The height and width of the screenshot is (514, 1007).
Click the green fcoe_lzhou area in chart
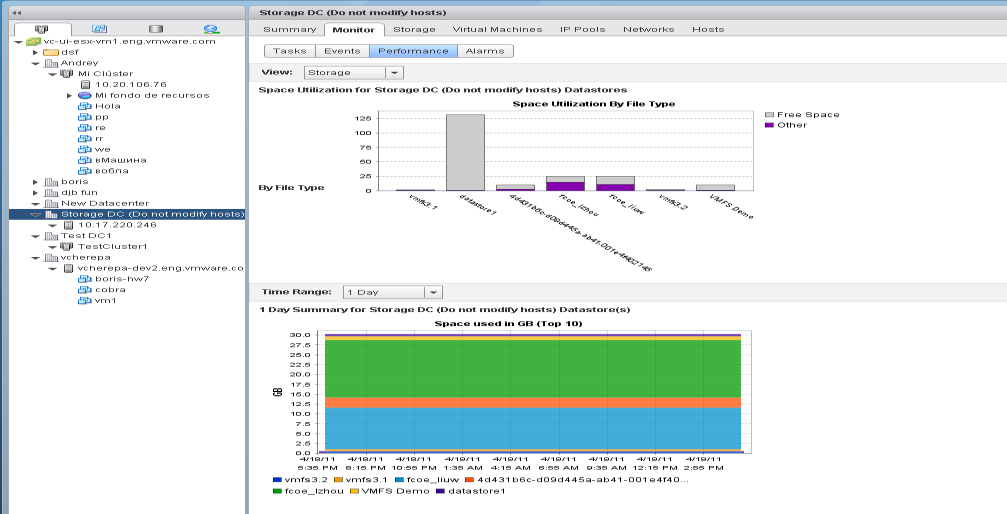click(533, 368)
